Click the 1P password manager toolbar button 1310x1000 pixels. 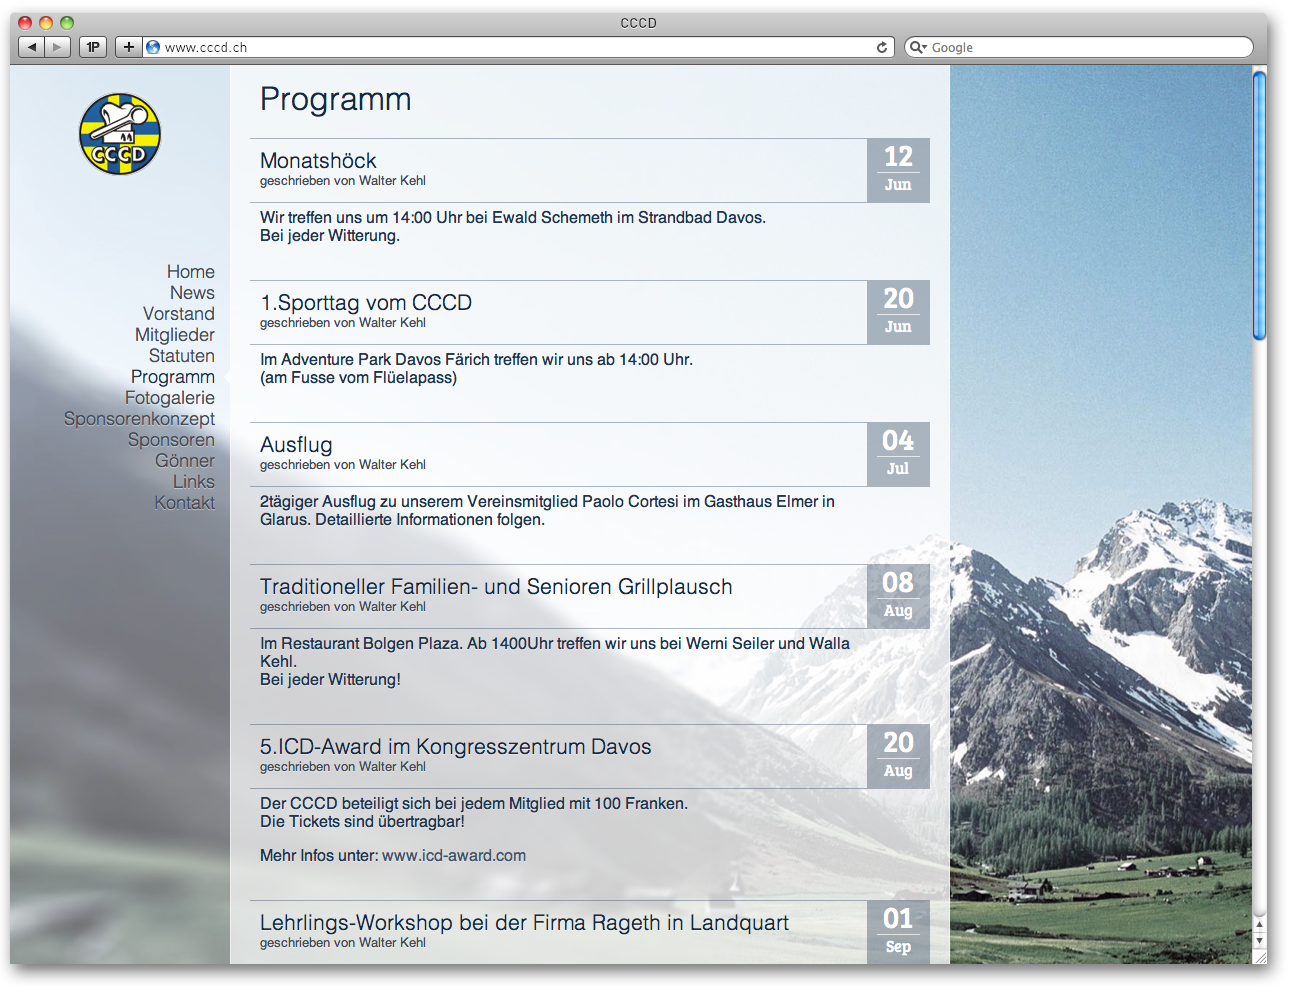pos(93,47)
